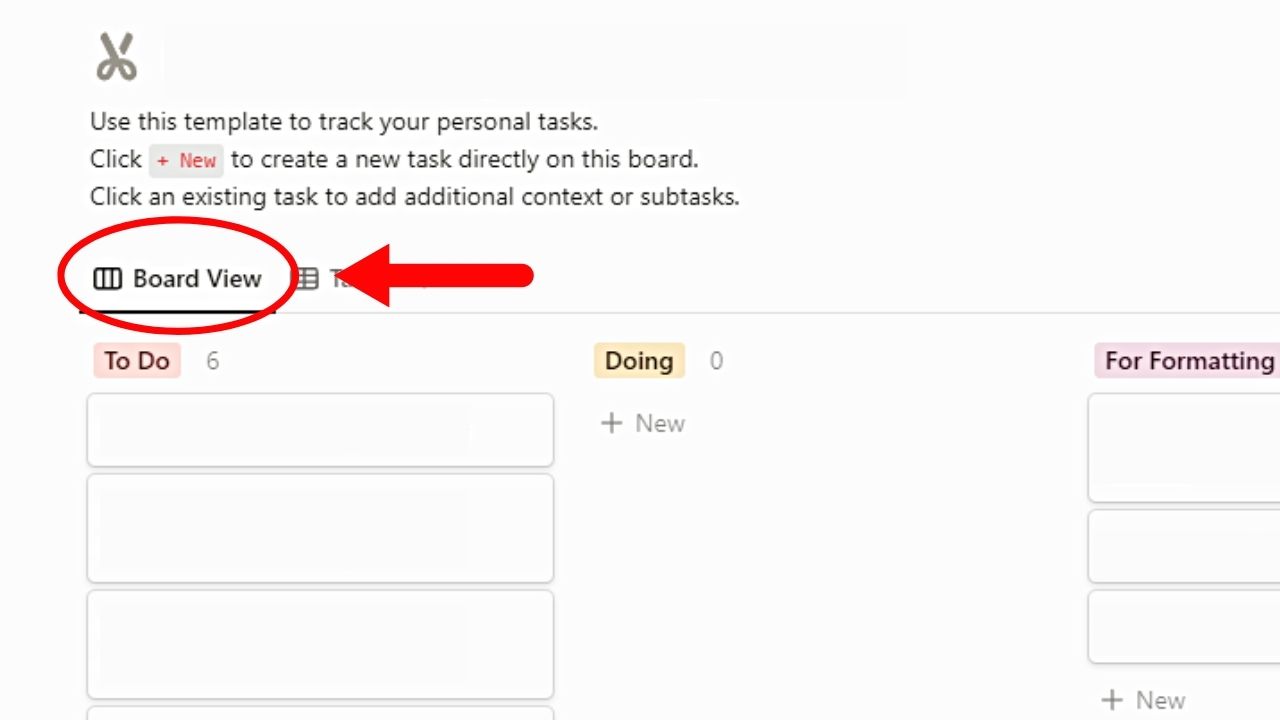1280x720 pixels.
Task: Click the third card under To Do
Action: [x=320, y=644]
